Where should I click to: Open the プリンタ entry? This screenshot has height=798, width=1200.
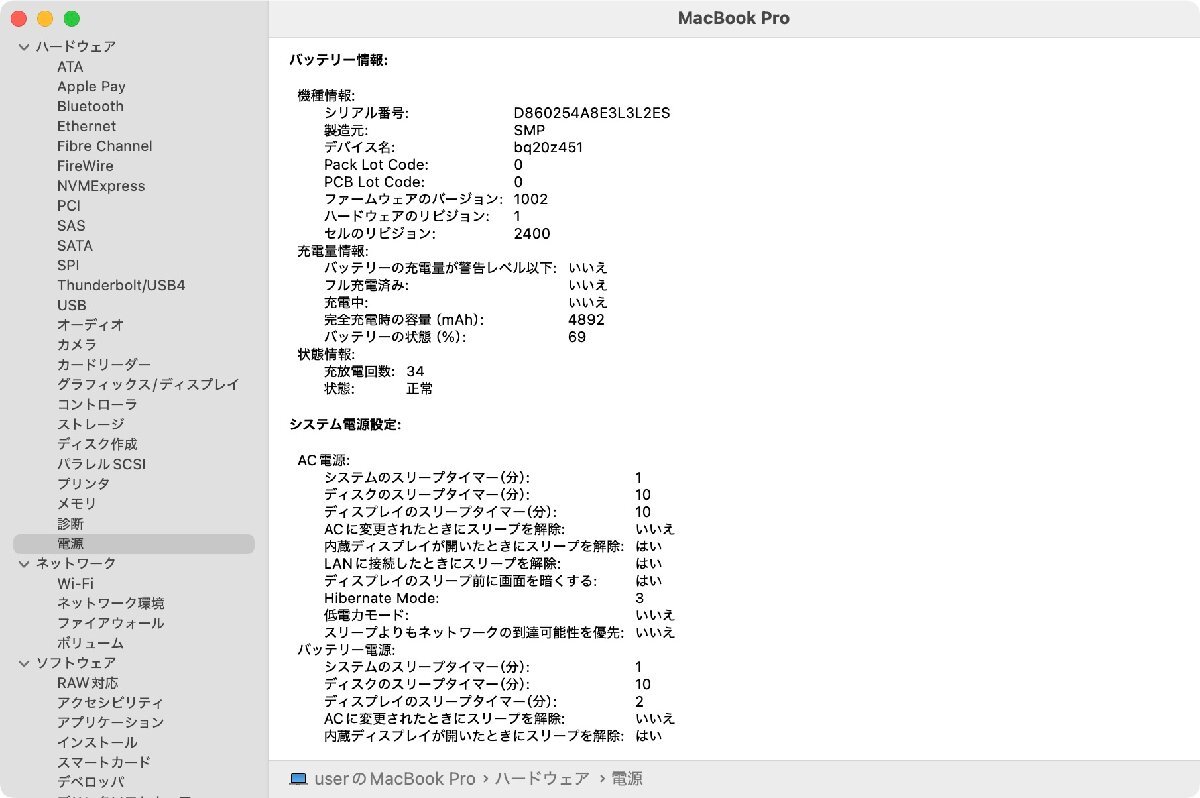[83, 484]
